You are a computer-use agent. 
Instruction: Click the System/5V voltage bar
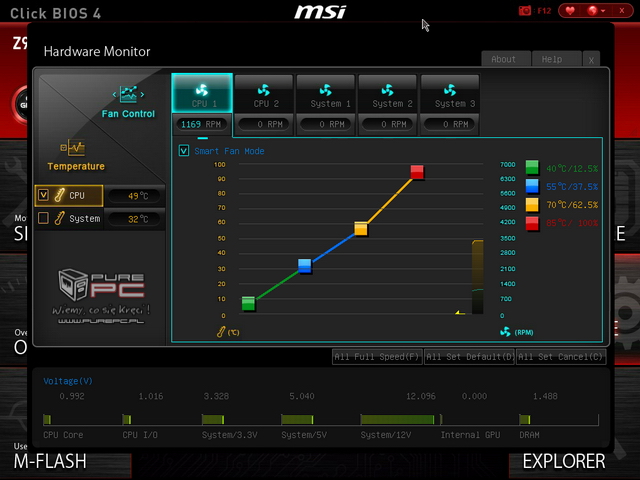[297, 419]
